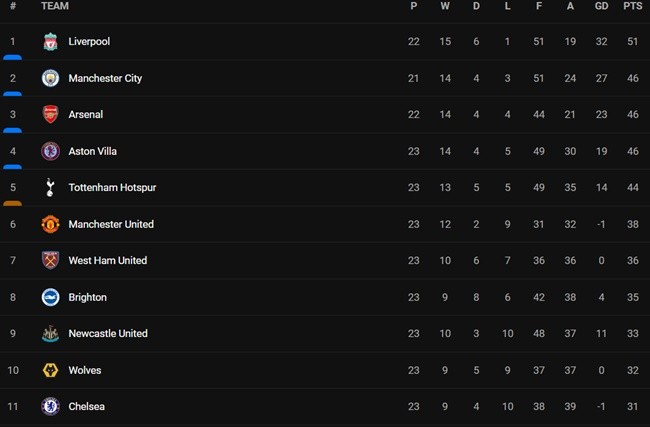Click the Newcastle United crest icon
This screenshot has width=650, height=427.
coord(50,334)
